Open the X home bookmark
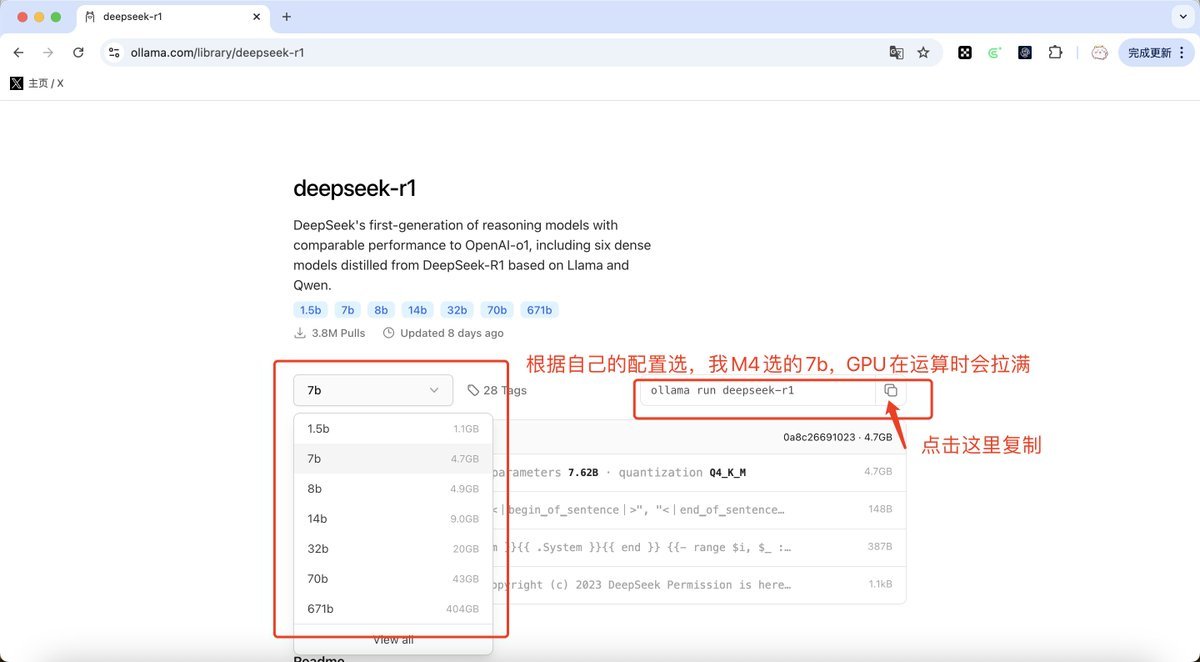1200x662 pixels. pos(37,83)
